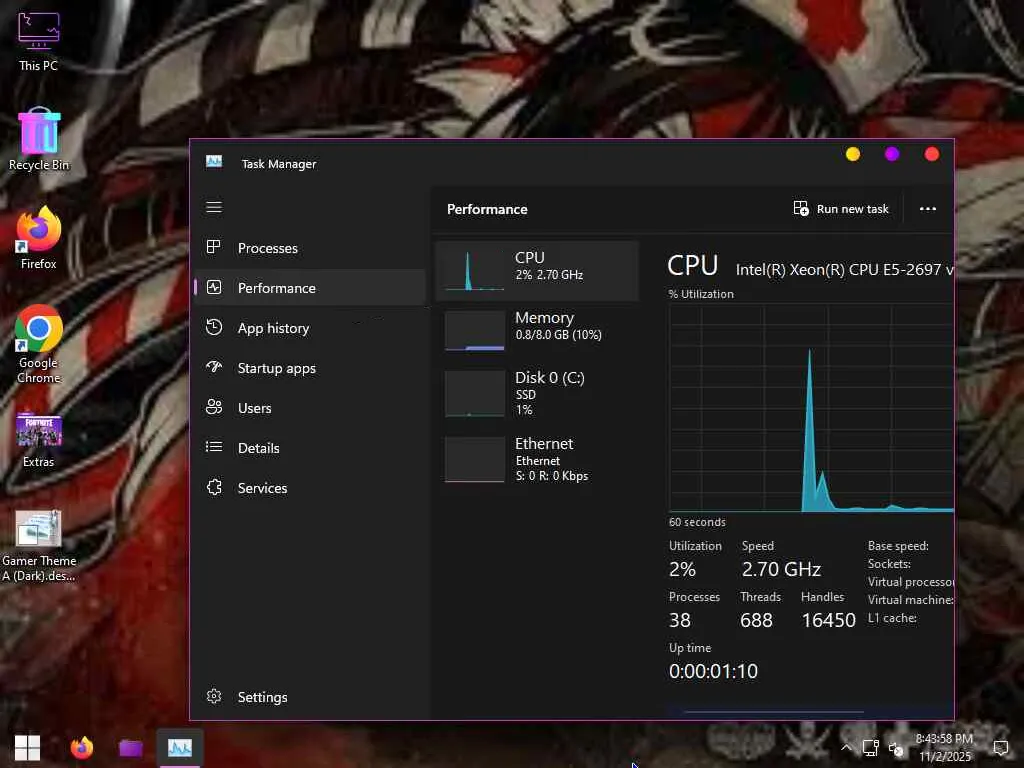Image resolution: width=1024 pixels, height=768 pixels.
Task: Select the Firefox desktop shortcut
Action: [38, 238]
